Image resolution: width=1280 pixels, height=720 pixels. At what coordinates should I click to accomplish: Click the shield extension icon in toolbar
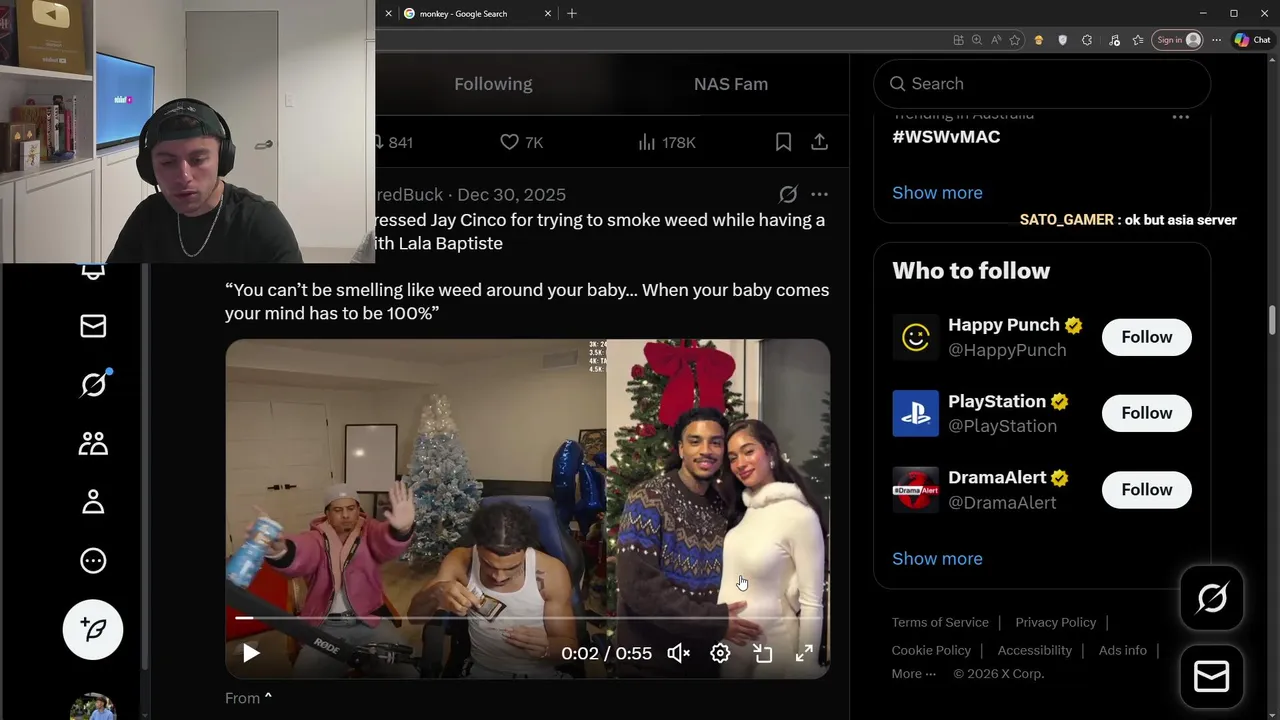point(1062,40)
